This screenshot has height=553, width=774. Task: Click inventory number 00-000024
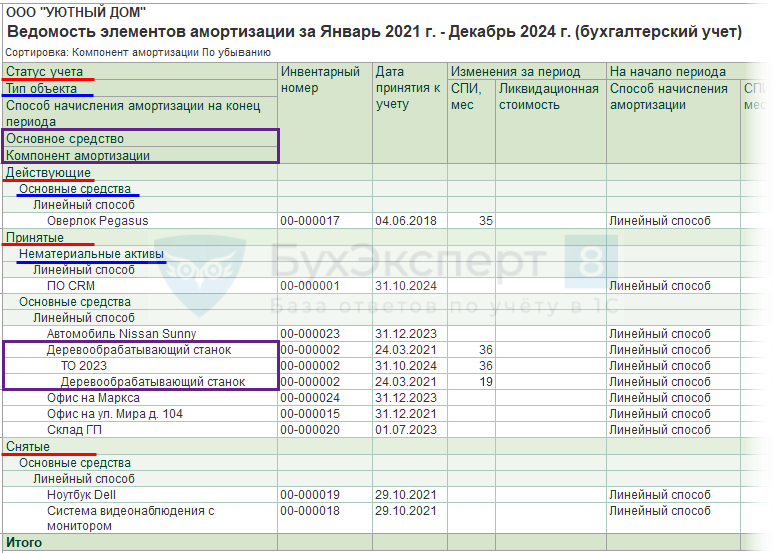(310, 398)
